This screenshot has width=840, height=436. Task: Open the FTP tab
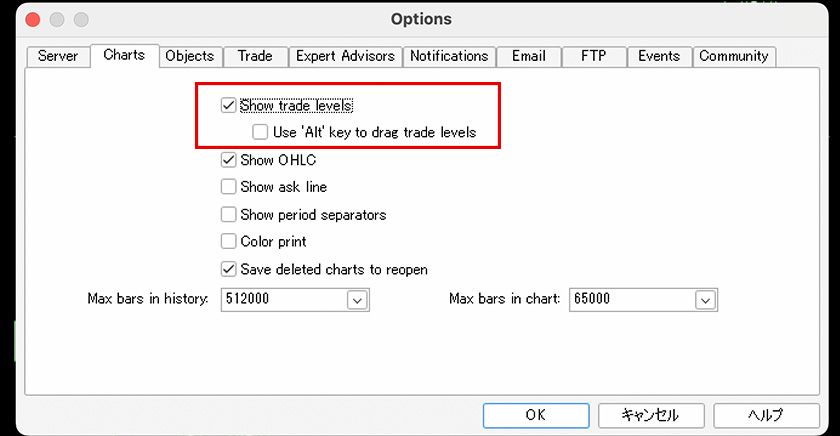[593, 57]
